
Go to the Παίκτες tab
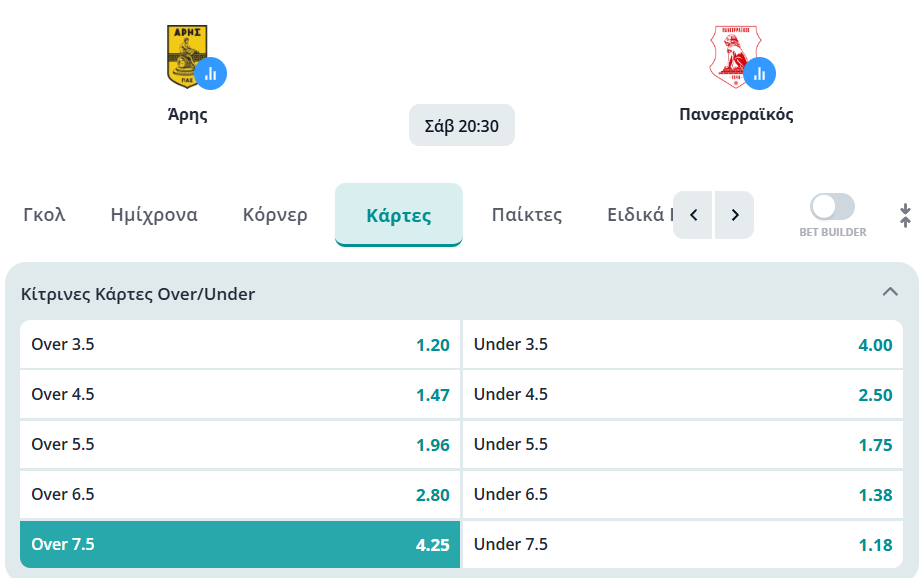click(527, 215)
